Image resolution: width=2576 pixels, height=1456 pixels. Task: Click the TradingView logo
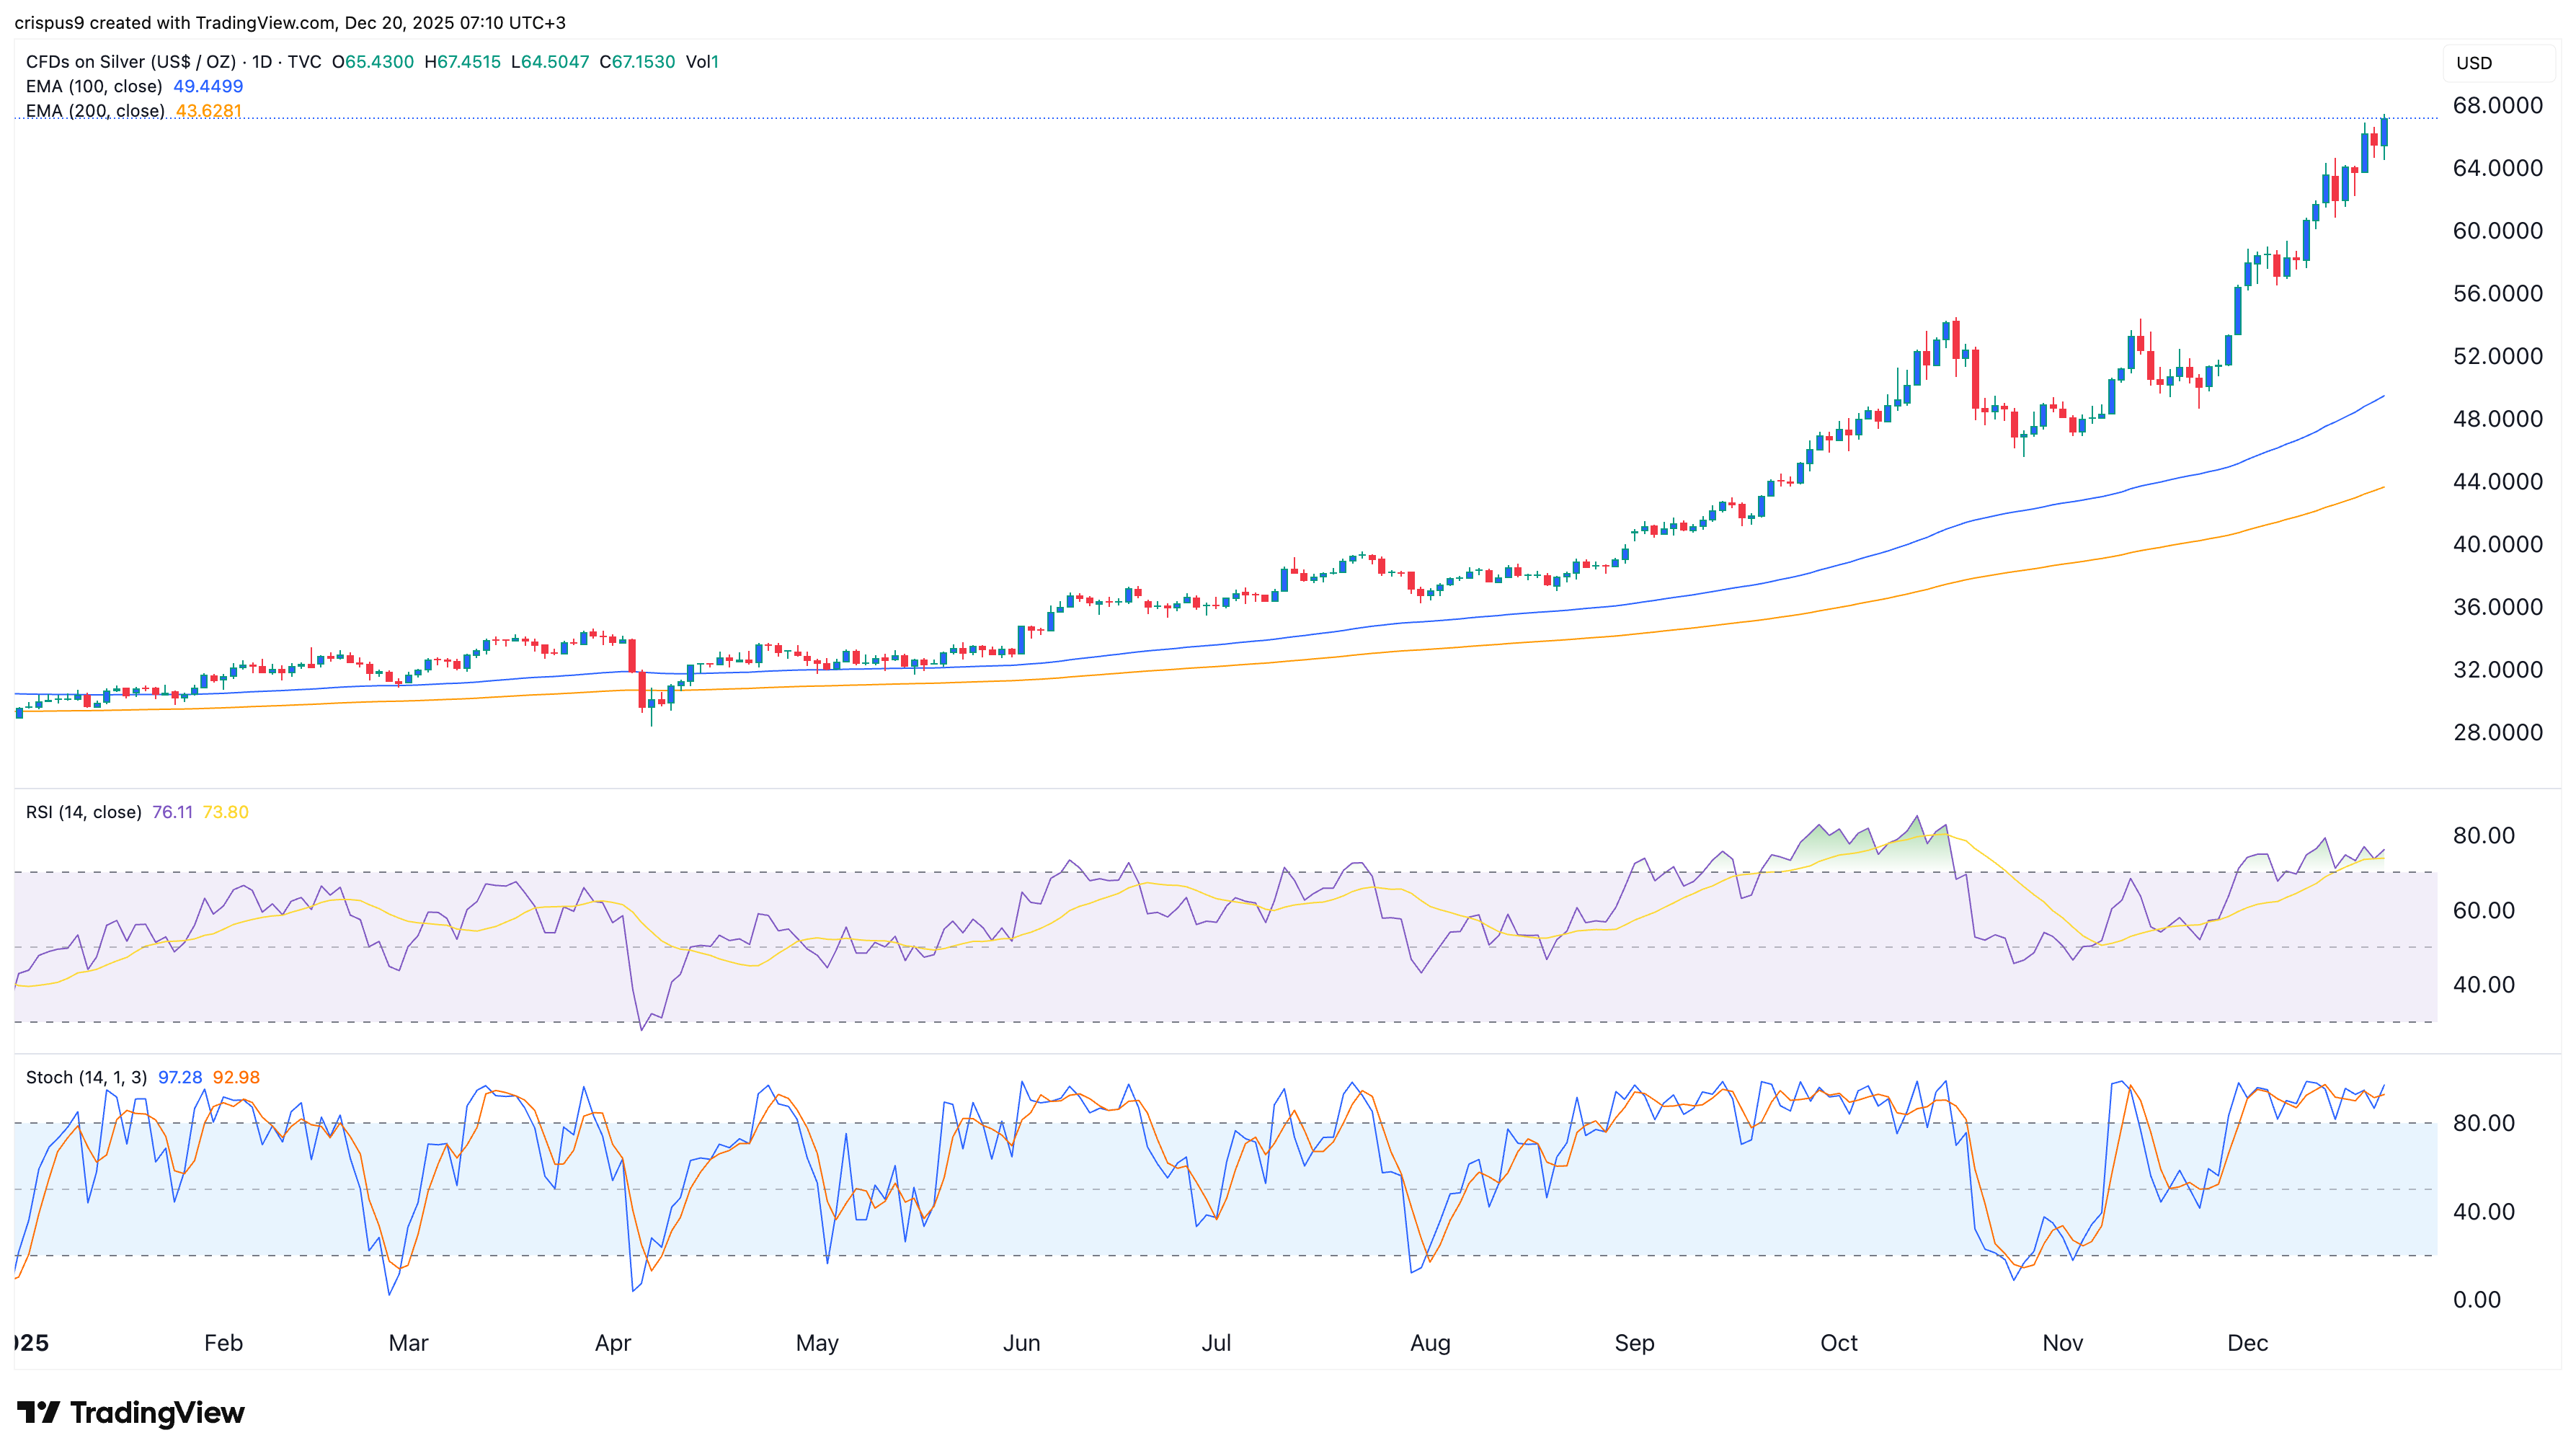(135, 1414)
